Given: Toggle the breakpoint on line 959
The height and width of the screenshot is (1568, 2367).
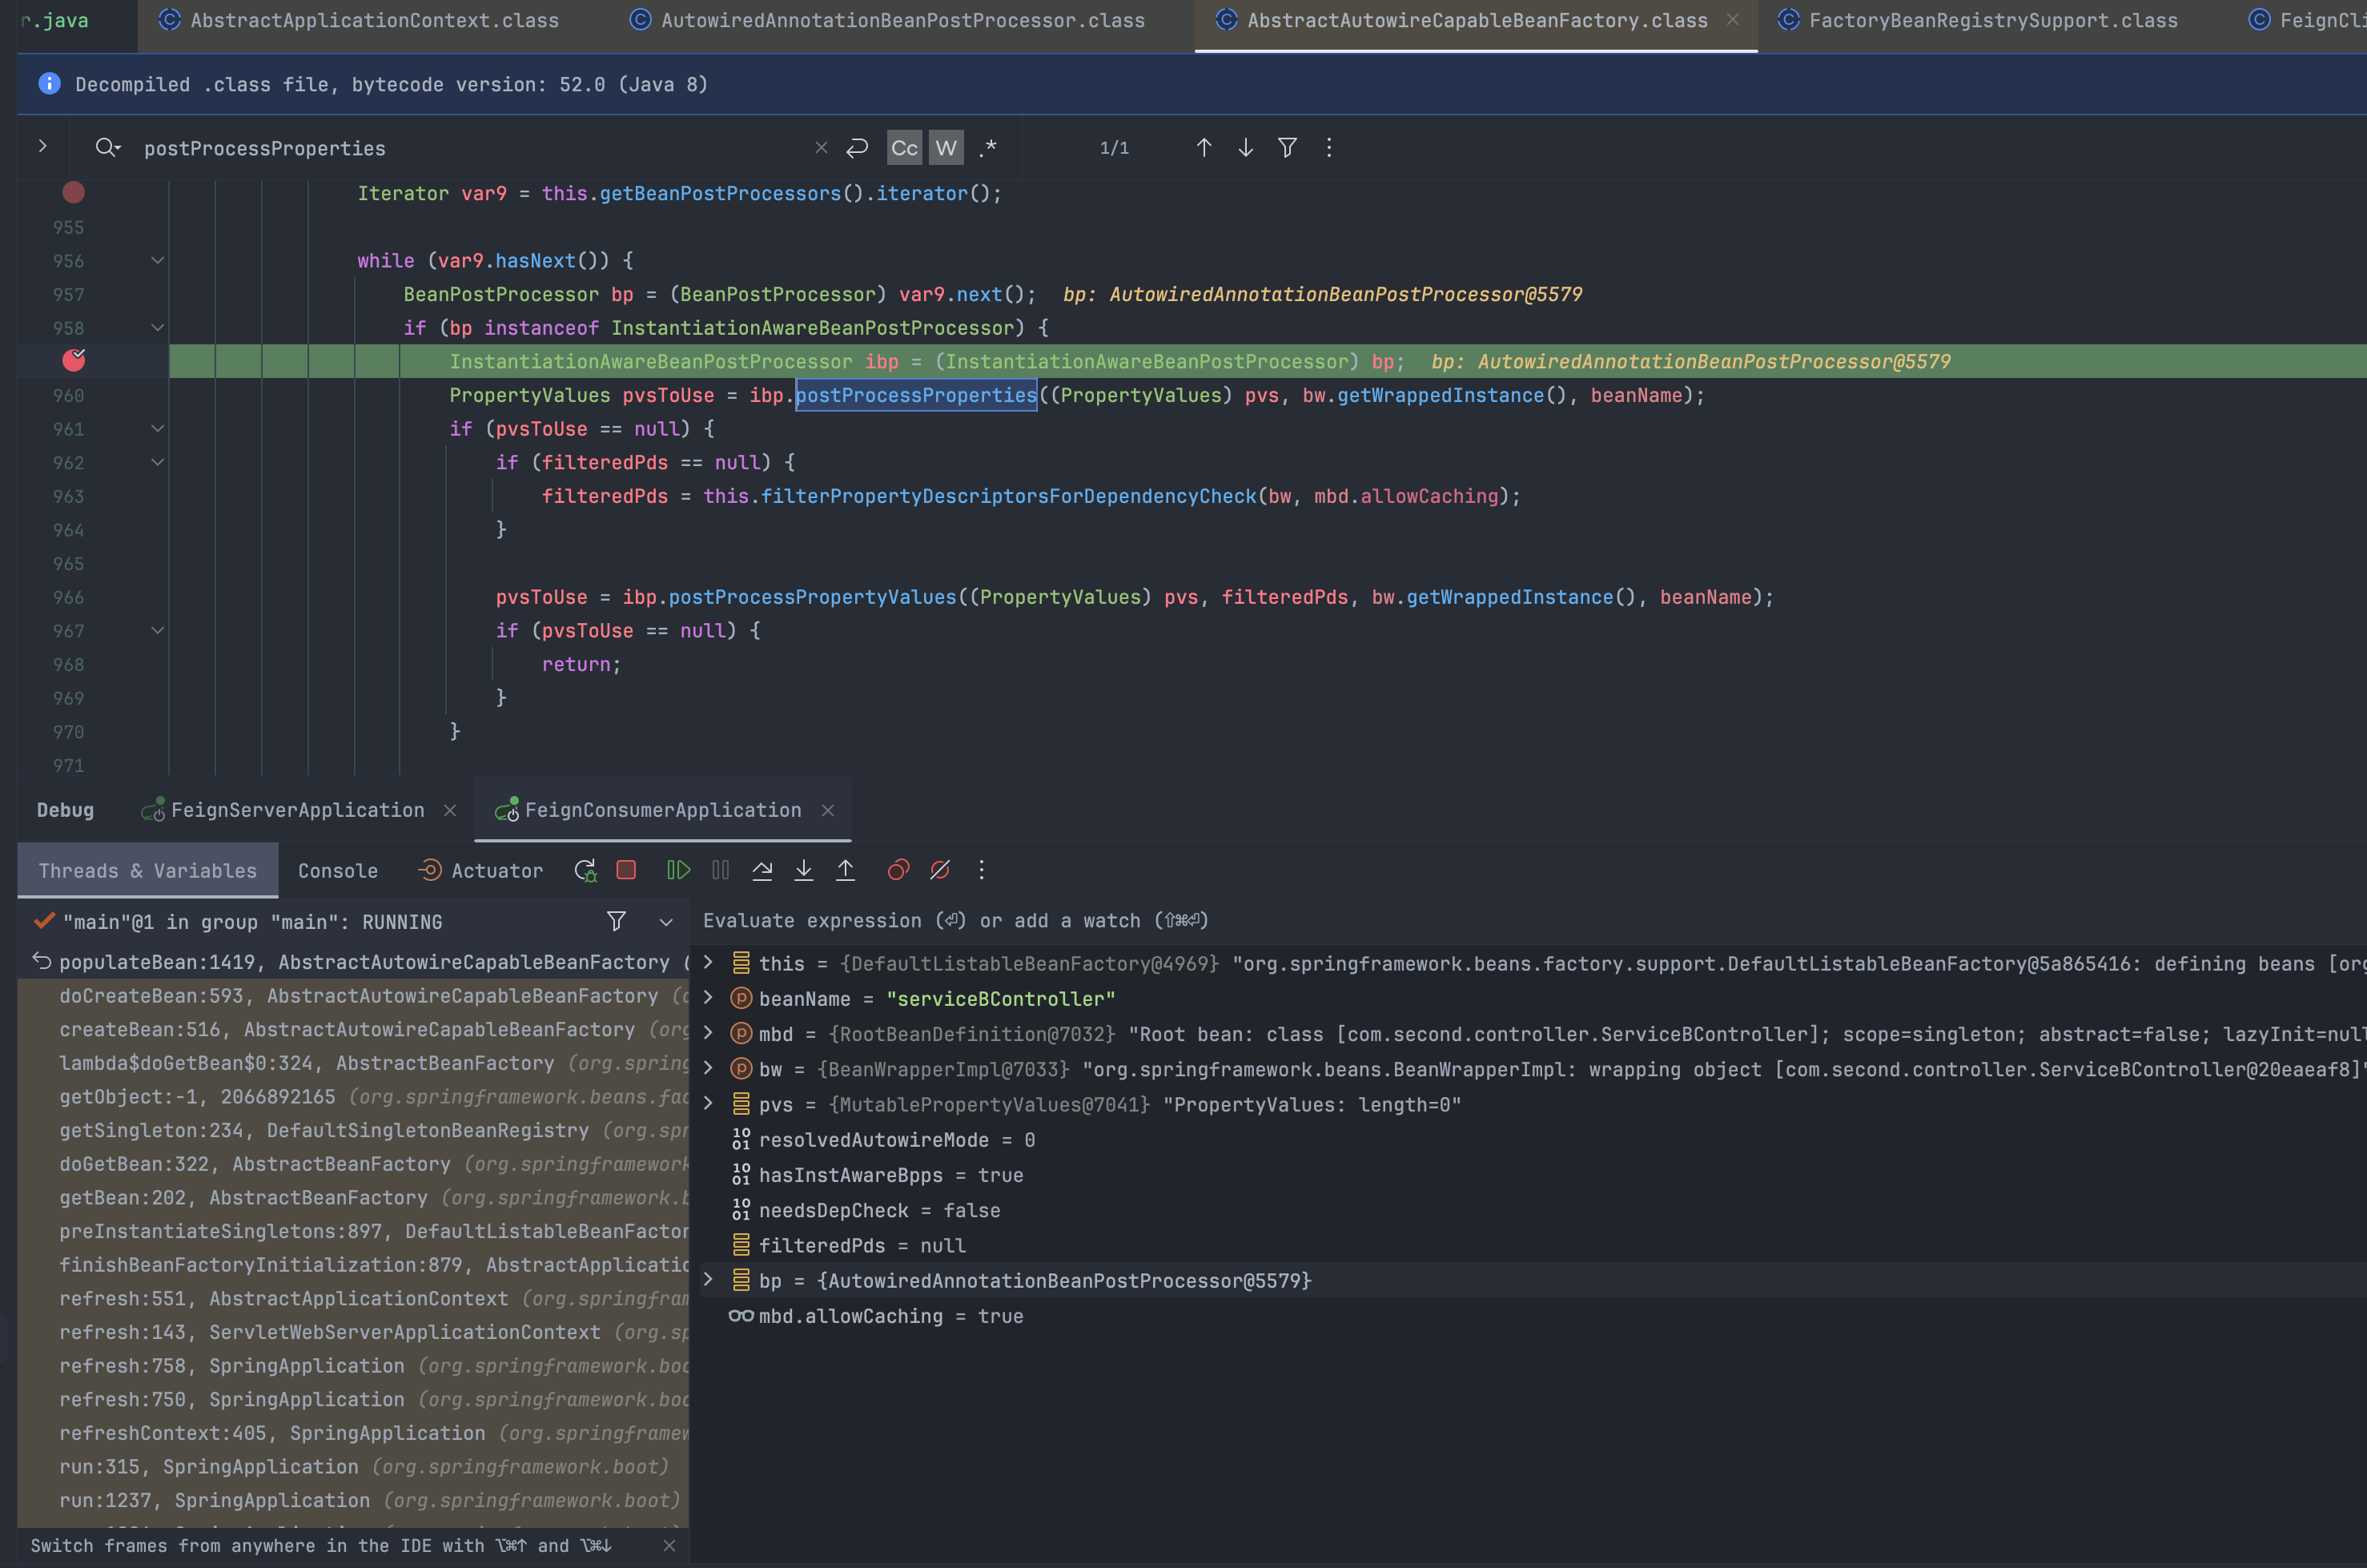Looking at the screenshot, I should pos(74,360).
